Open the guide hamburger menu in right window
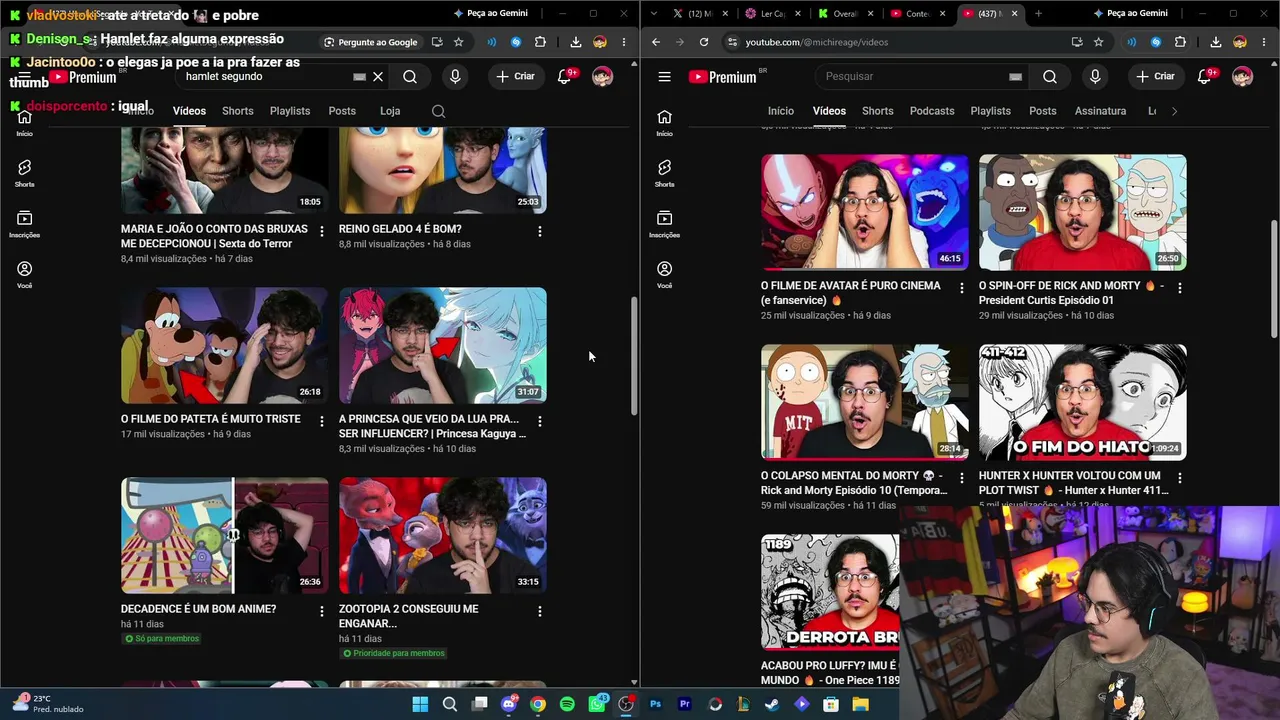The image size is (1280, 720). pyautogui.click(x=664, y=77)
